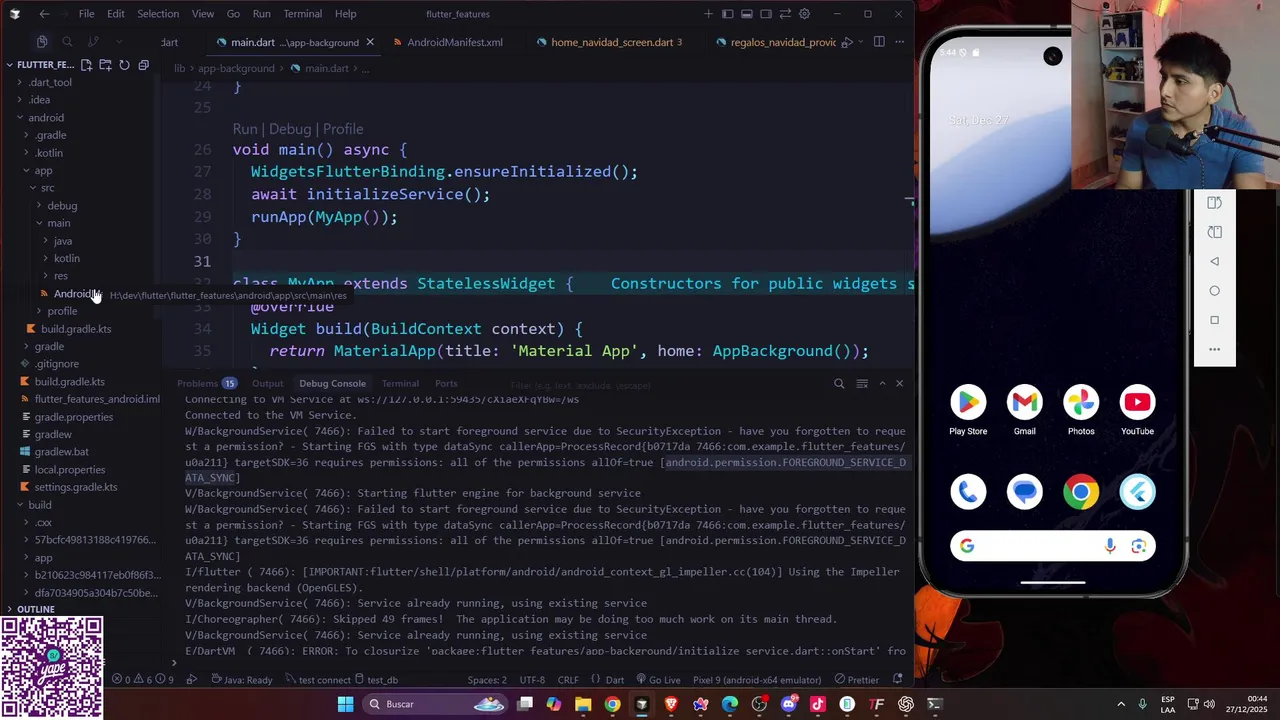
Task: Refresh the explorer tree
Action: [125, 65]
